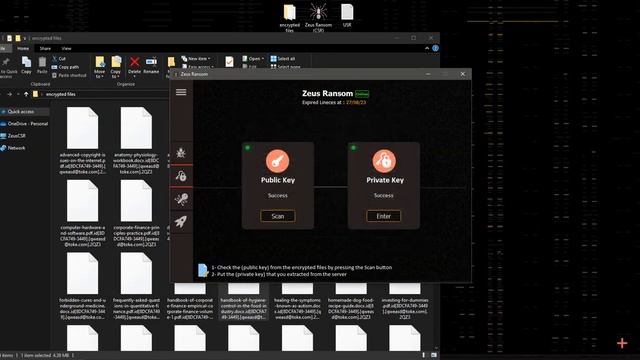Select computer-hardware-and-software file

82,213
